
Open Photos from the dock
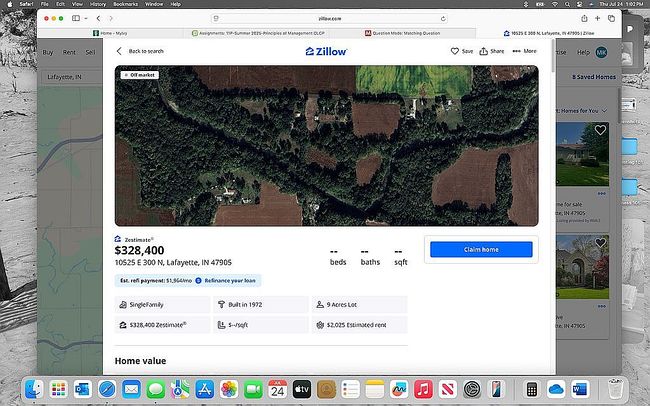[229, 389]
